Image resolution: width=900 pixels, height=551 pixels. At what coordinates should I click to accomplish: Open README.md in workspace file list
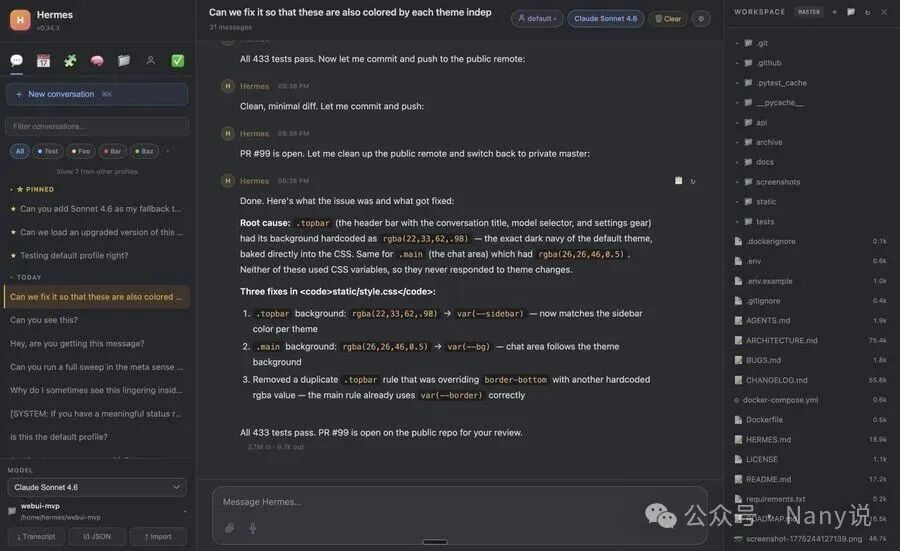coord(768,479)
